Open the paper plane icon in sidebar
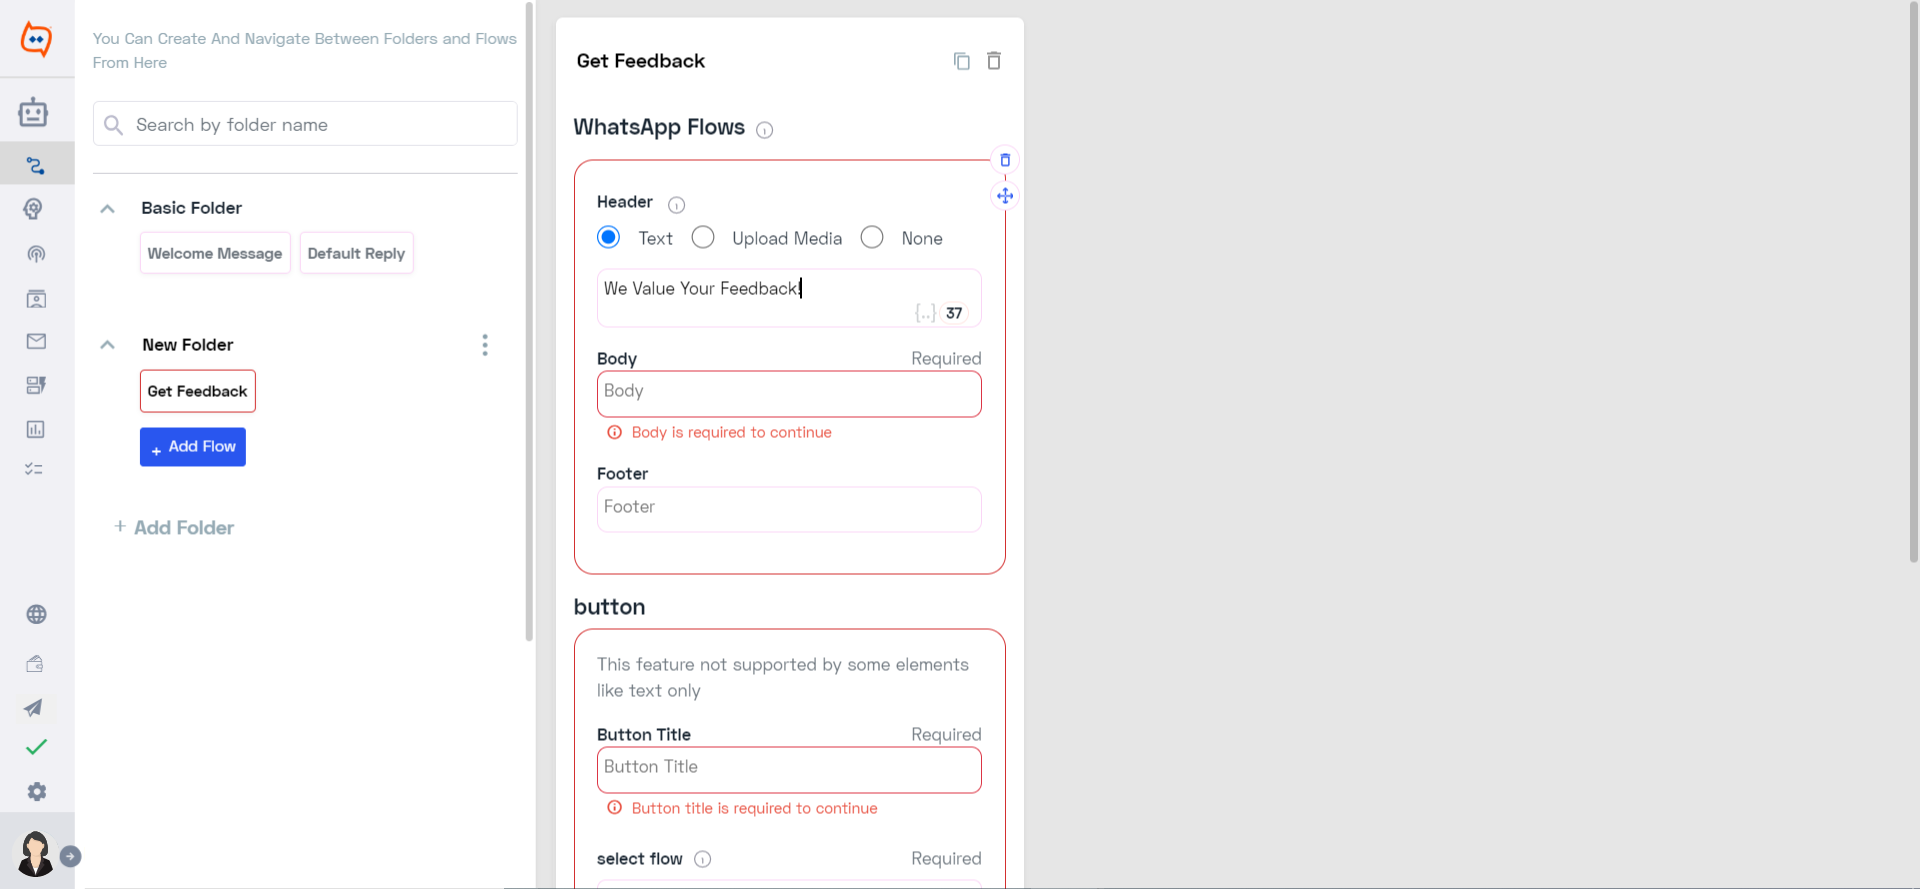Screen dimensions: 1920x889 (33, 707)
